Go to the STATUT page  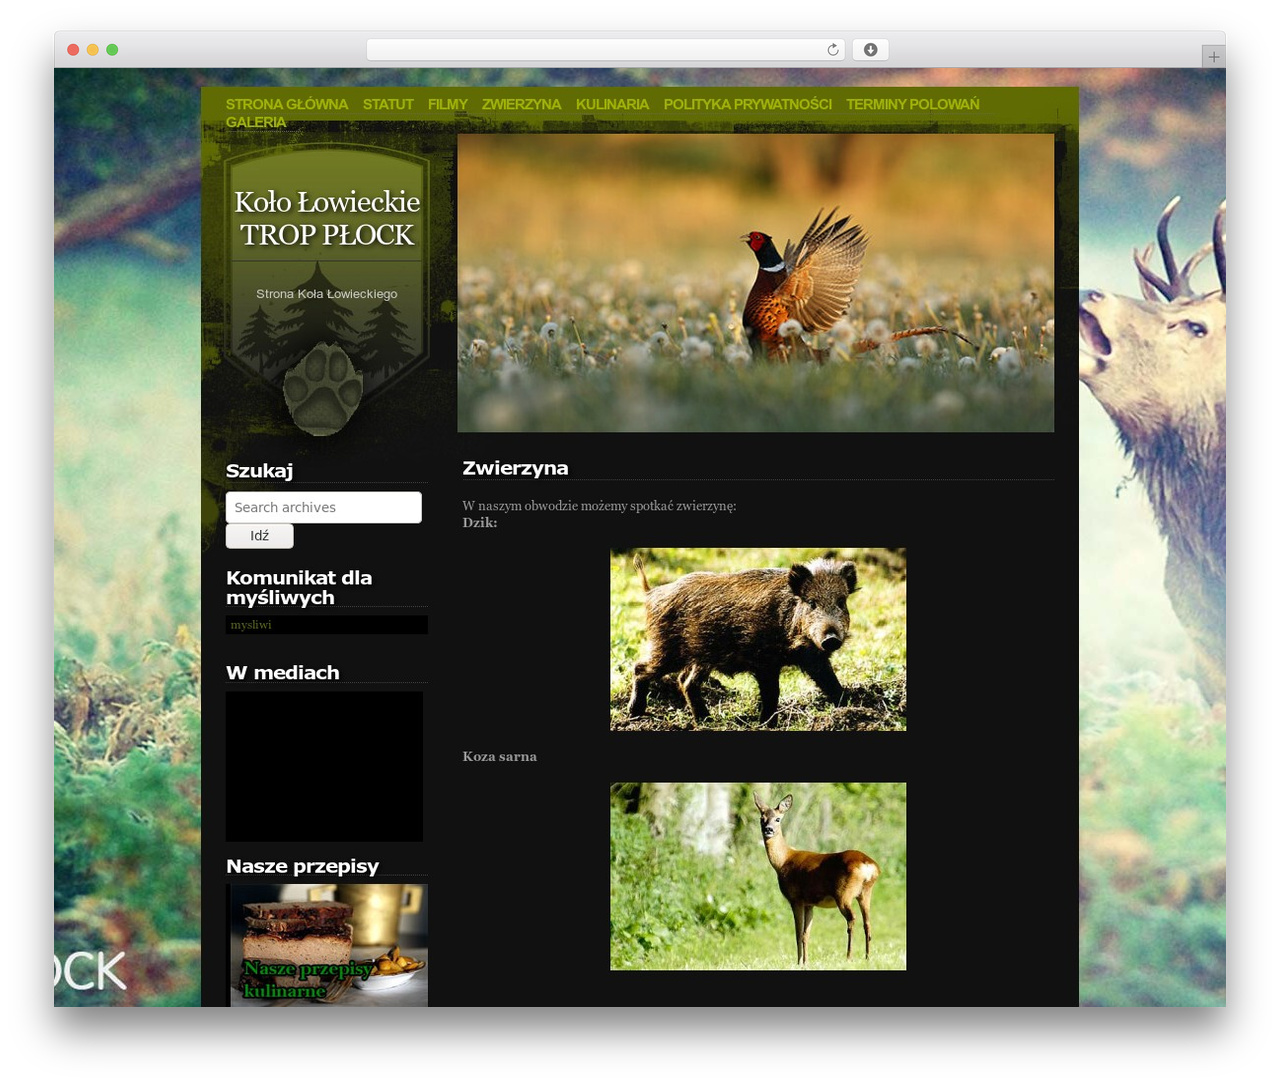pyautogui.click(x=388, y=104)
